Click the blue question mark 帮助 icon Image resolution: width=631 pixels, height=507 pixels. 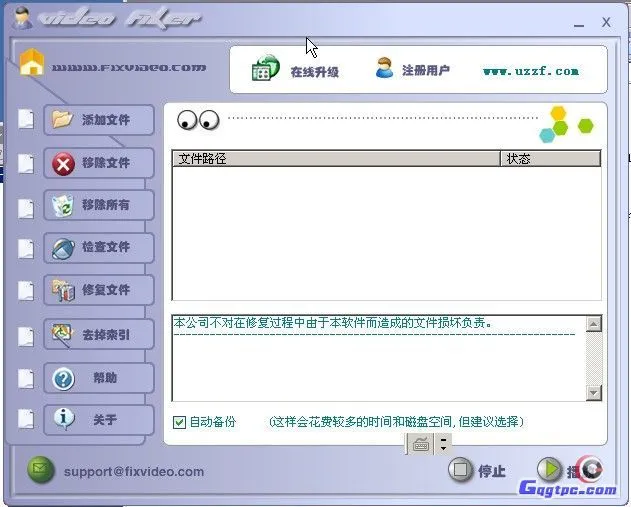click(x=63, y=379)
